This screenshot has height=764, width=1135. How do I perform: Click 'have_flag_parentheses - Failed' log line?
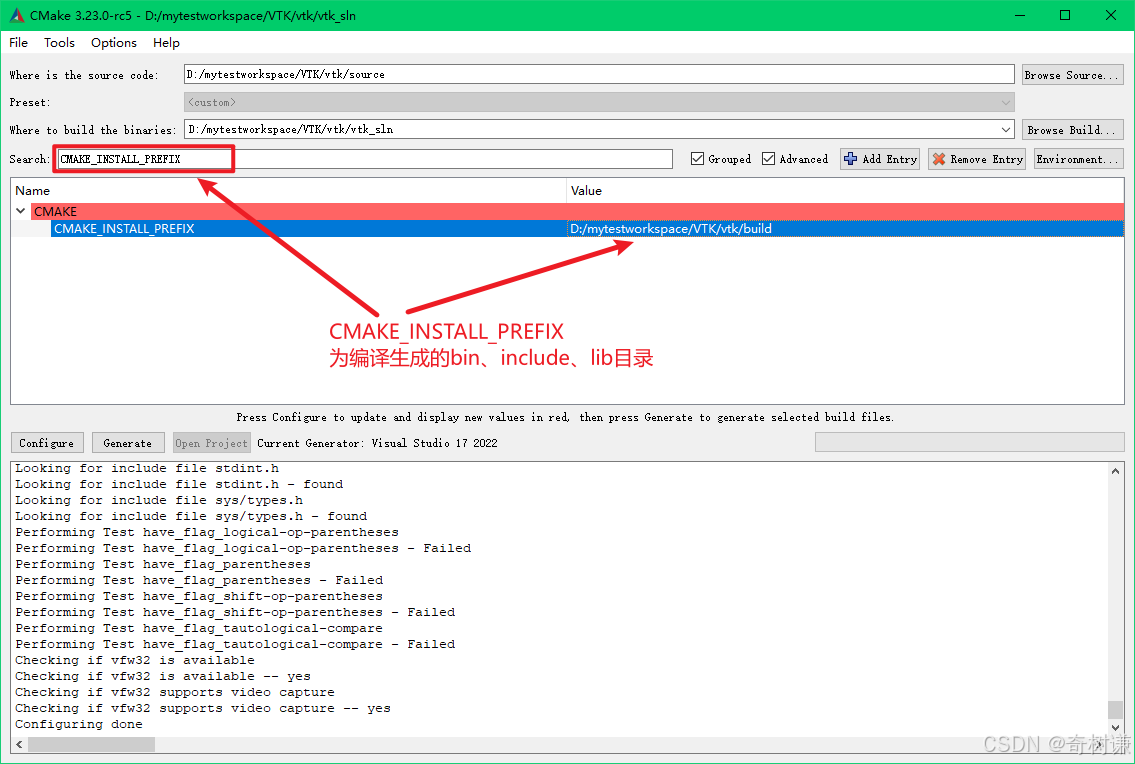coord(199,580)
